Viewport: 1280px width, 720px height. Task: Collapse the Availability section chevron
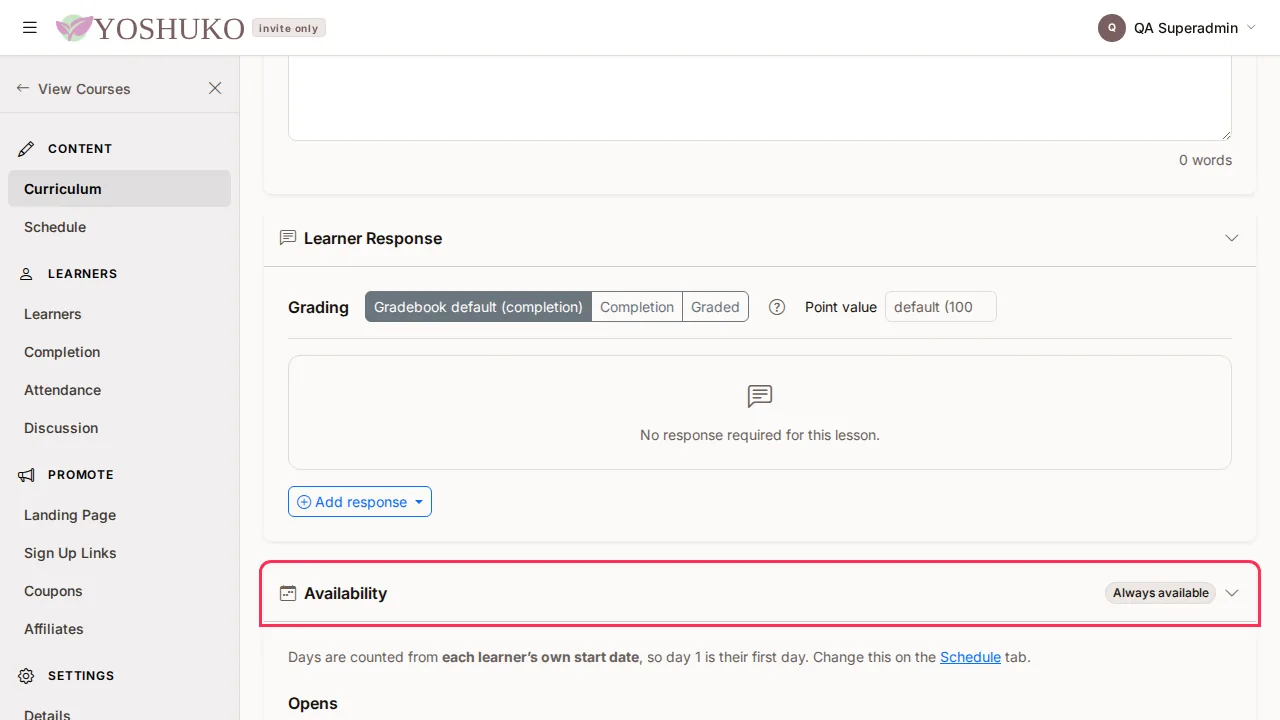click(1232, 593)
